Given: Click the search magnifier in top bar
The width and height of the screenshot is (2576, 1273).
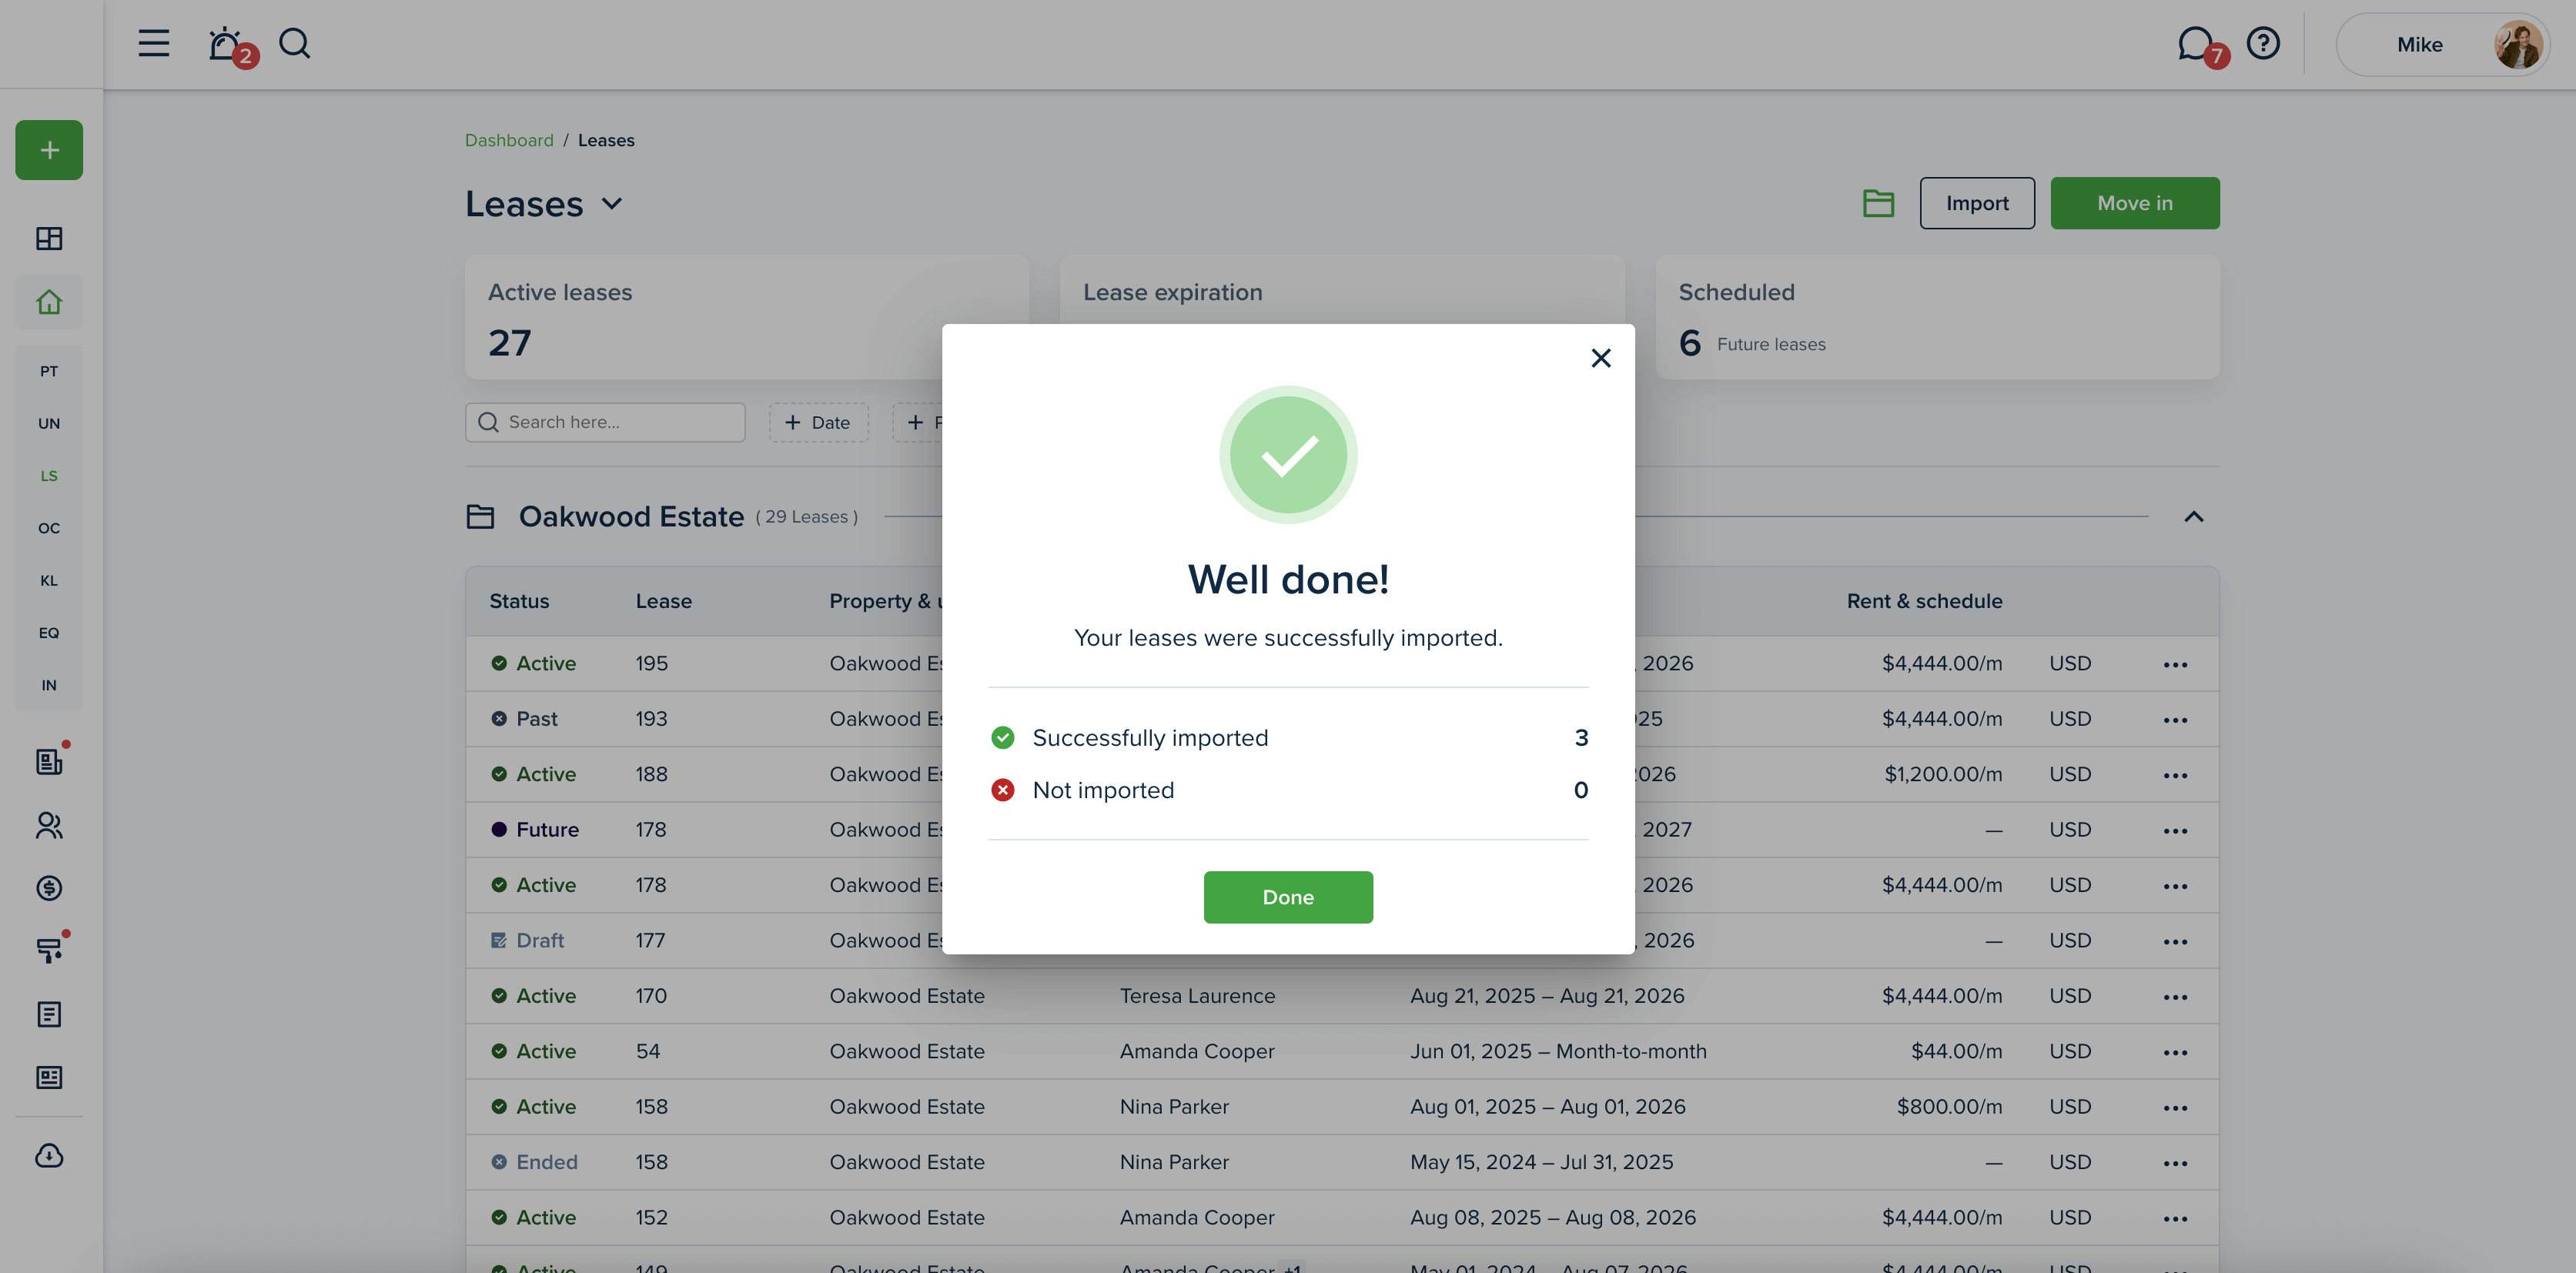Looking at the screenshot, I should click(x=294, y=44).
